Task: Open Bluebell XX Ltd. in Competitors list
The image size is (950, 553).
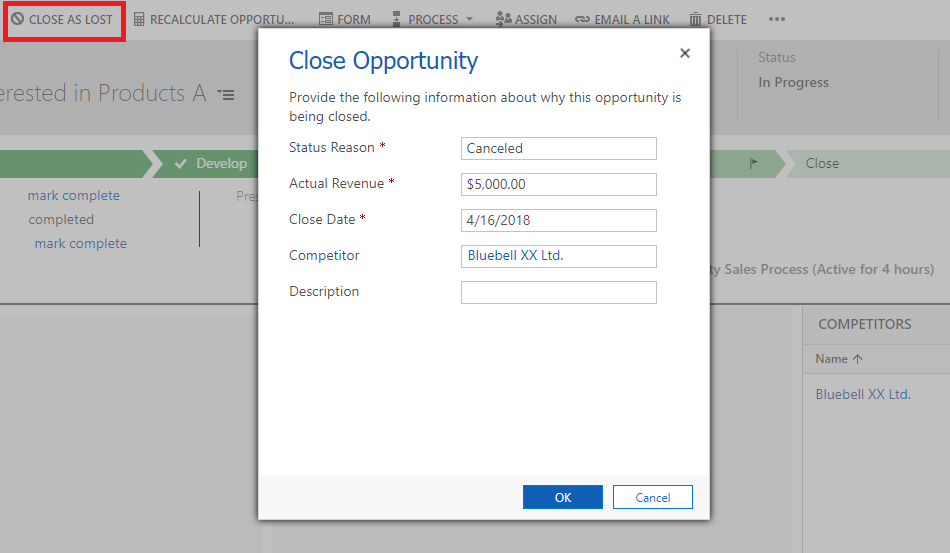Action: [x=863, y=394]
